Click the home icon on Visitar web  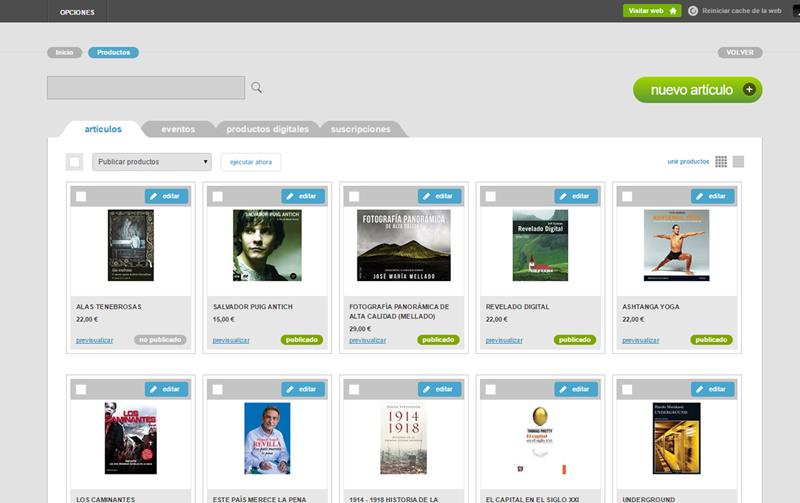673,11
